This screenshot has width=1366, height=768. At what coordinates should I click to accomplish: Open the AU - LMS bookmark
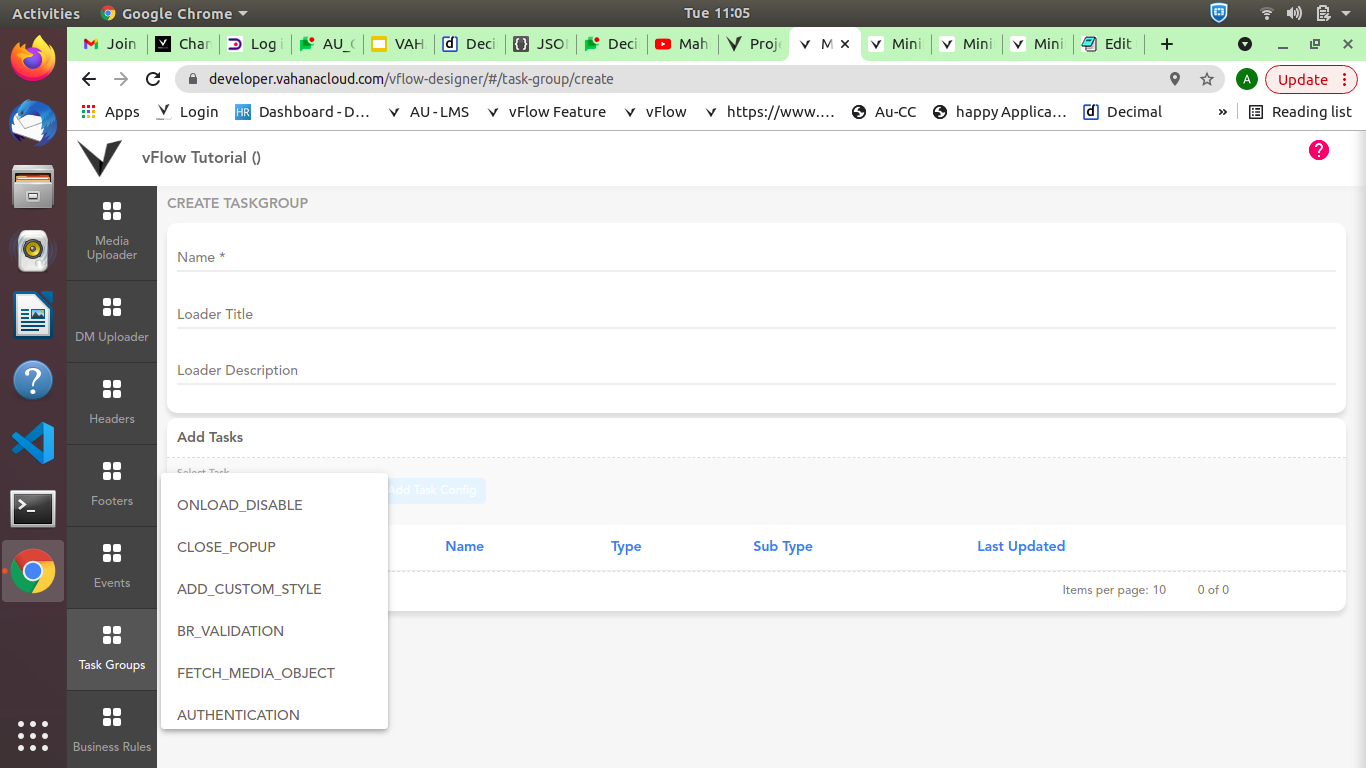(428, 112)
